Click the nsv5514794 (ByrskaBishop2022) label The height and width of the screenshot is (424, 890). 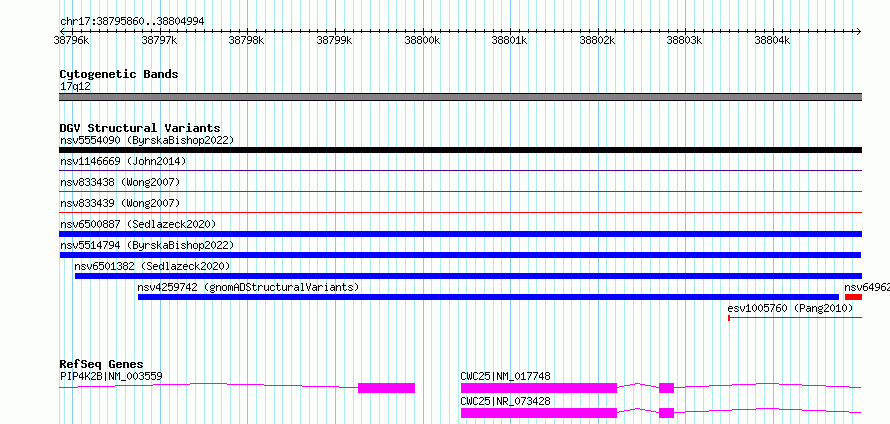(x=147, y=245)
